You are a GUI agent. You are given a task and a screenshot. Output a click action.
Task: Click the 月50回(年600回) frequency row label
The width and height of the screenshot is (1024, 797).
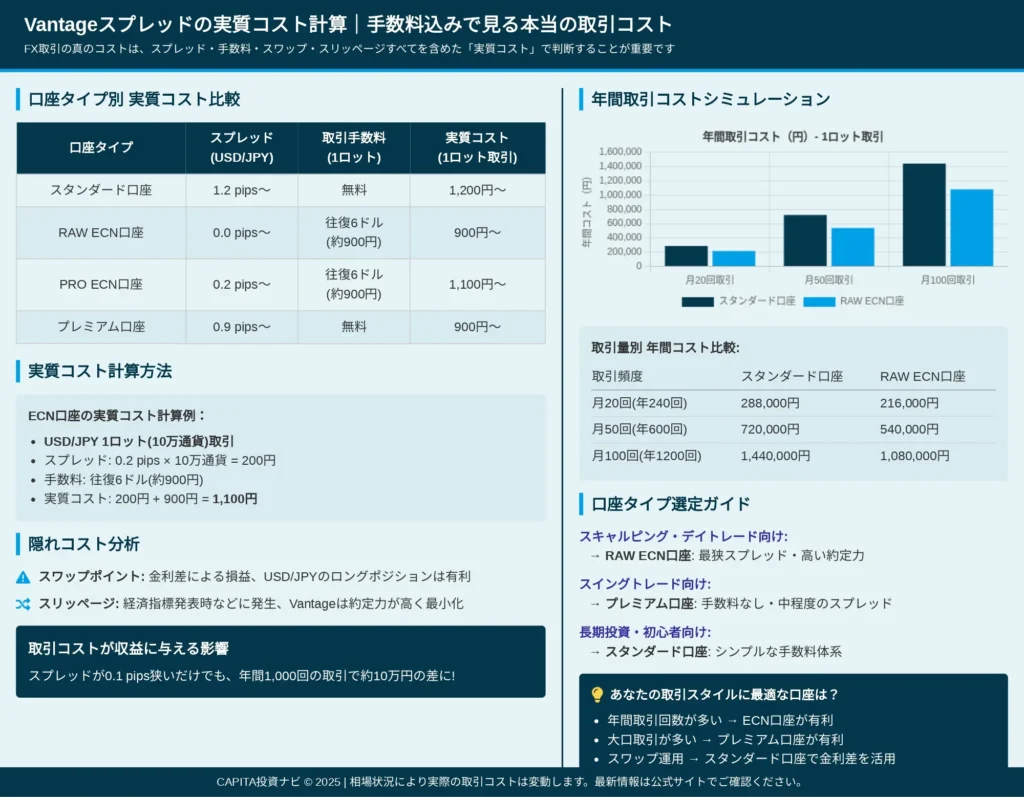(x=639, y=429)
